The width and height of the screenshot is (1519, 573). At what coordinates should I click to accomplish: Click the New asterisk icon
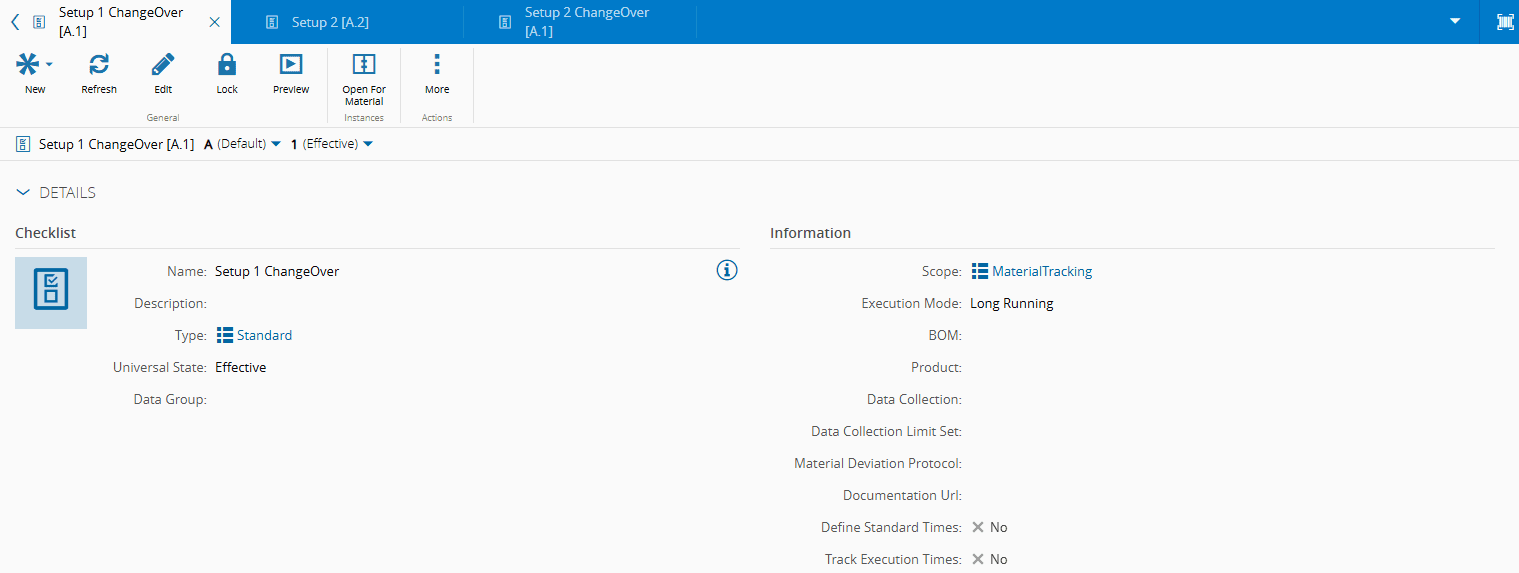pyautogui.click(x=28, y=65)
